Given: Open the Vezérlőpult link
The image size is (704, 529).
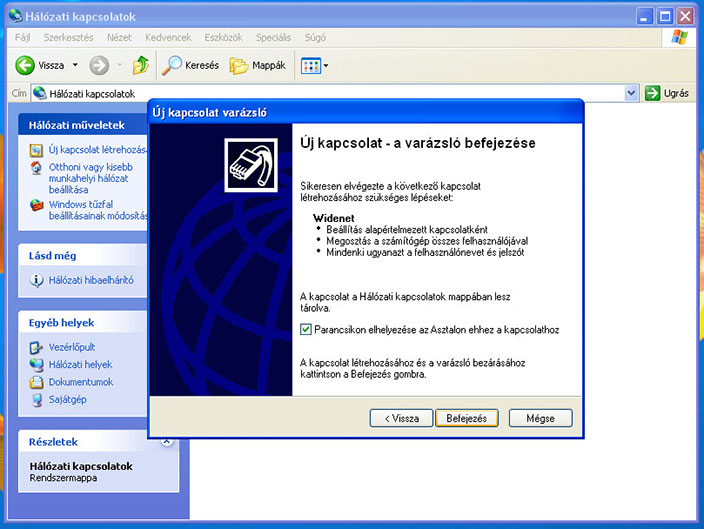Looking at the screenshot, I should pos(71,347).
